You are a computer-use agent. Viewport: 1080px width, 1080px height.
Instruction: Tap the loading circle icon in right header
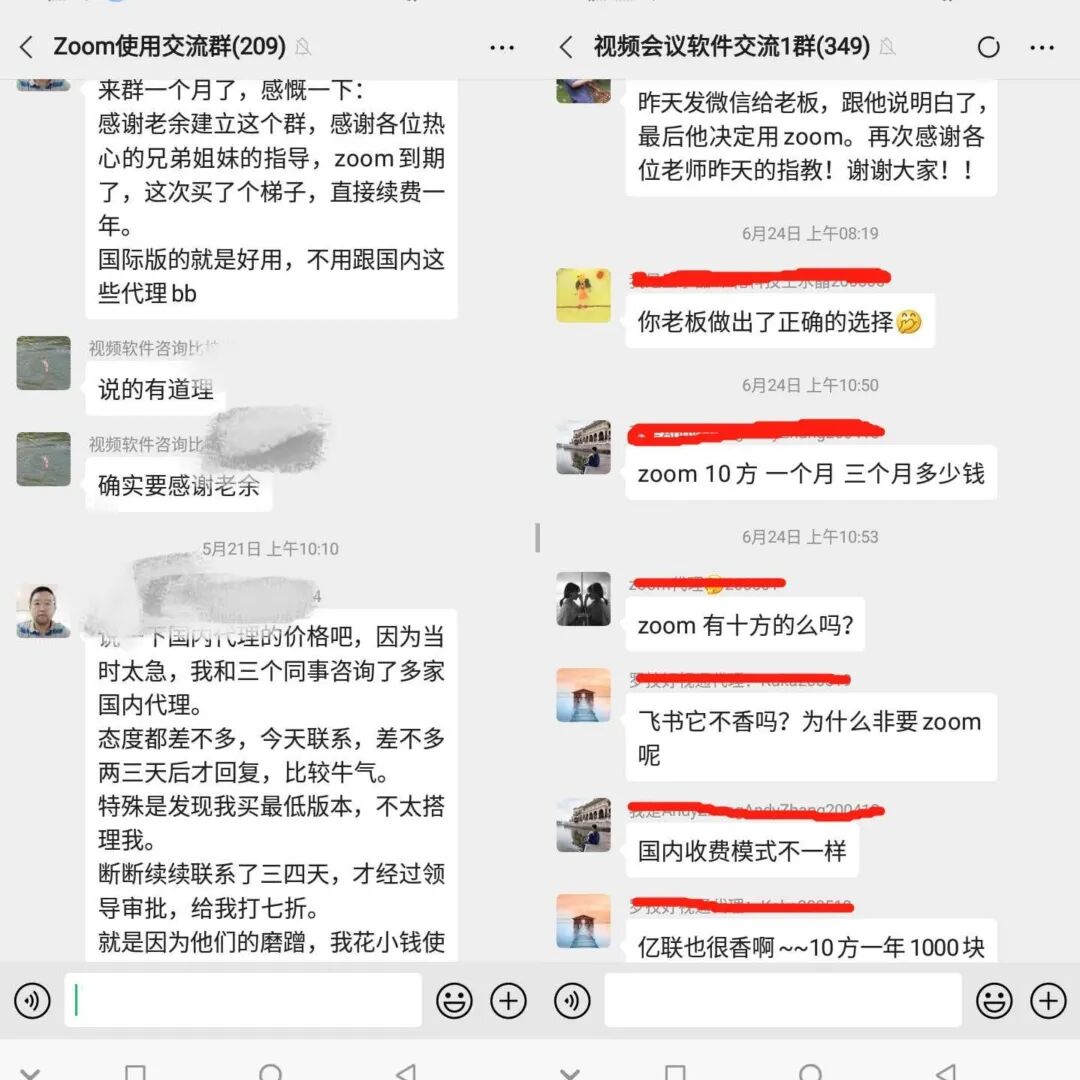click(988, 48)
